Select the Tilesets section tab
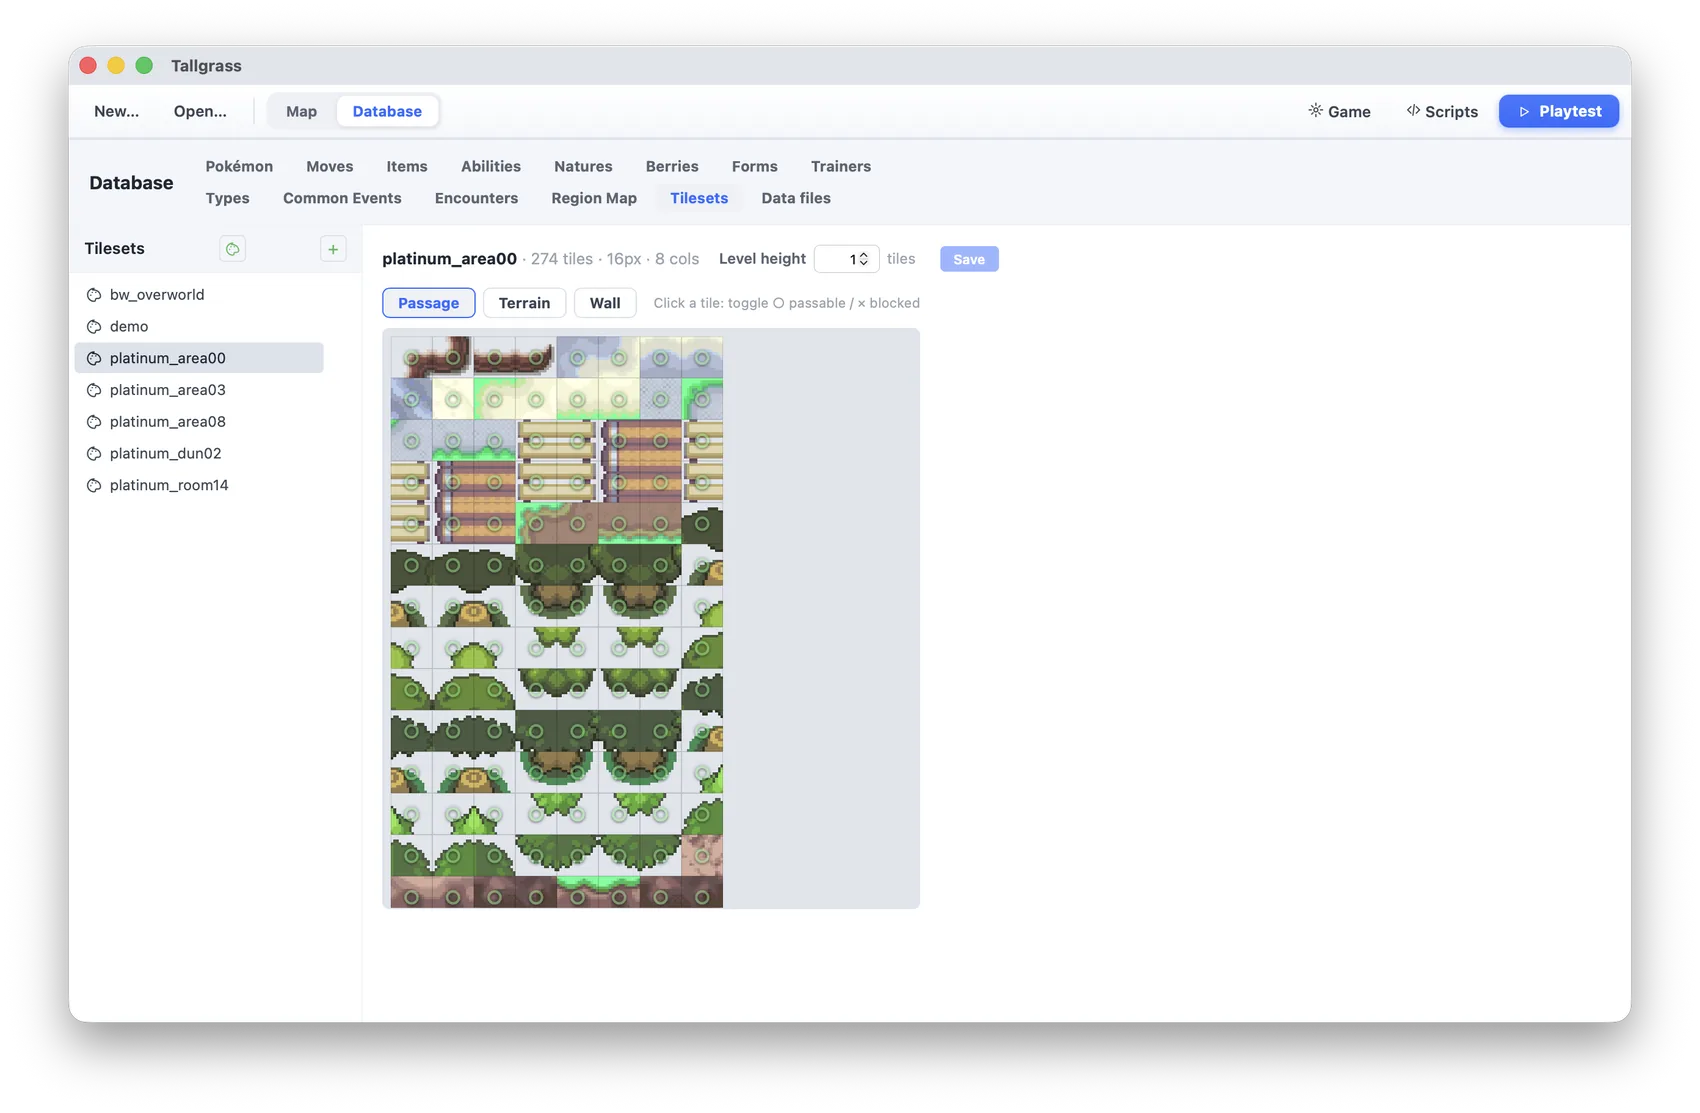 [699, 198]
